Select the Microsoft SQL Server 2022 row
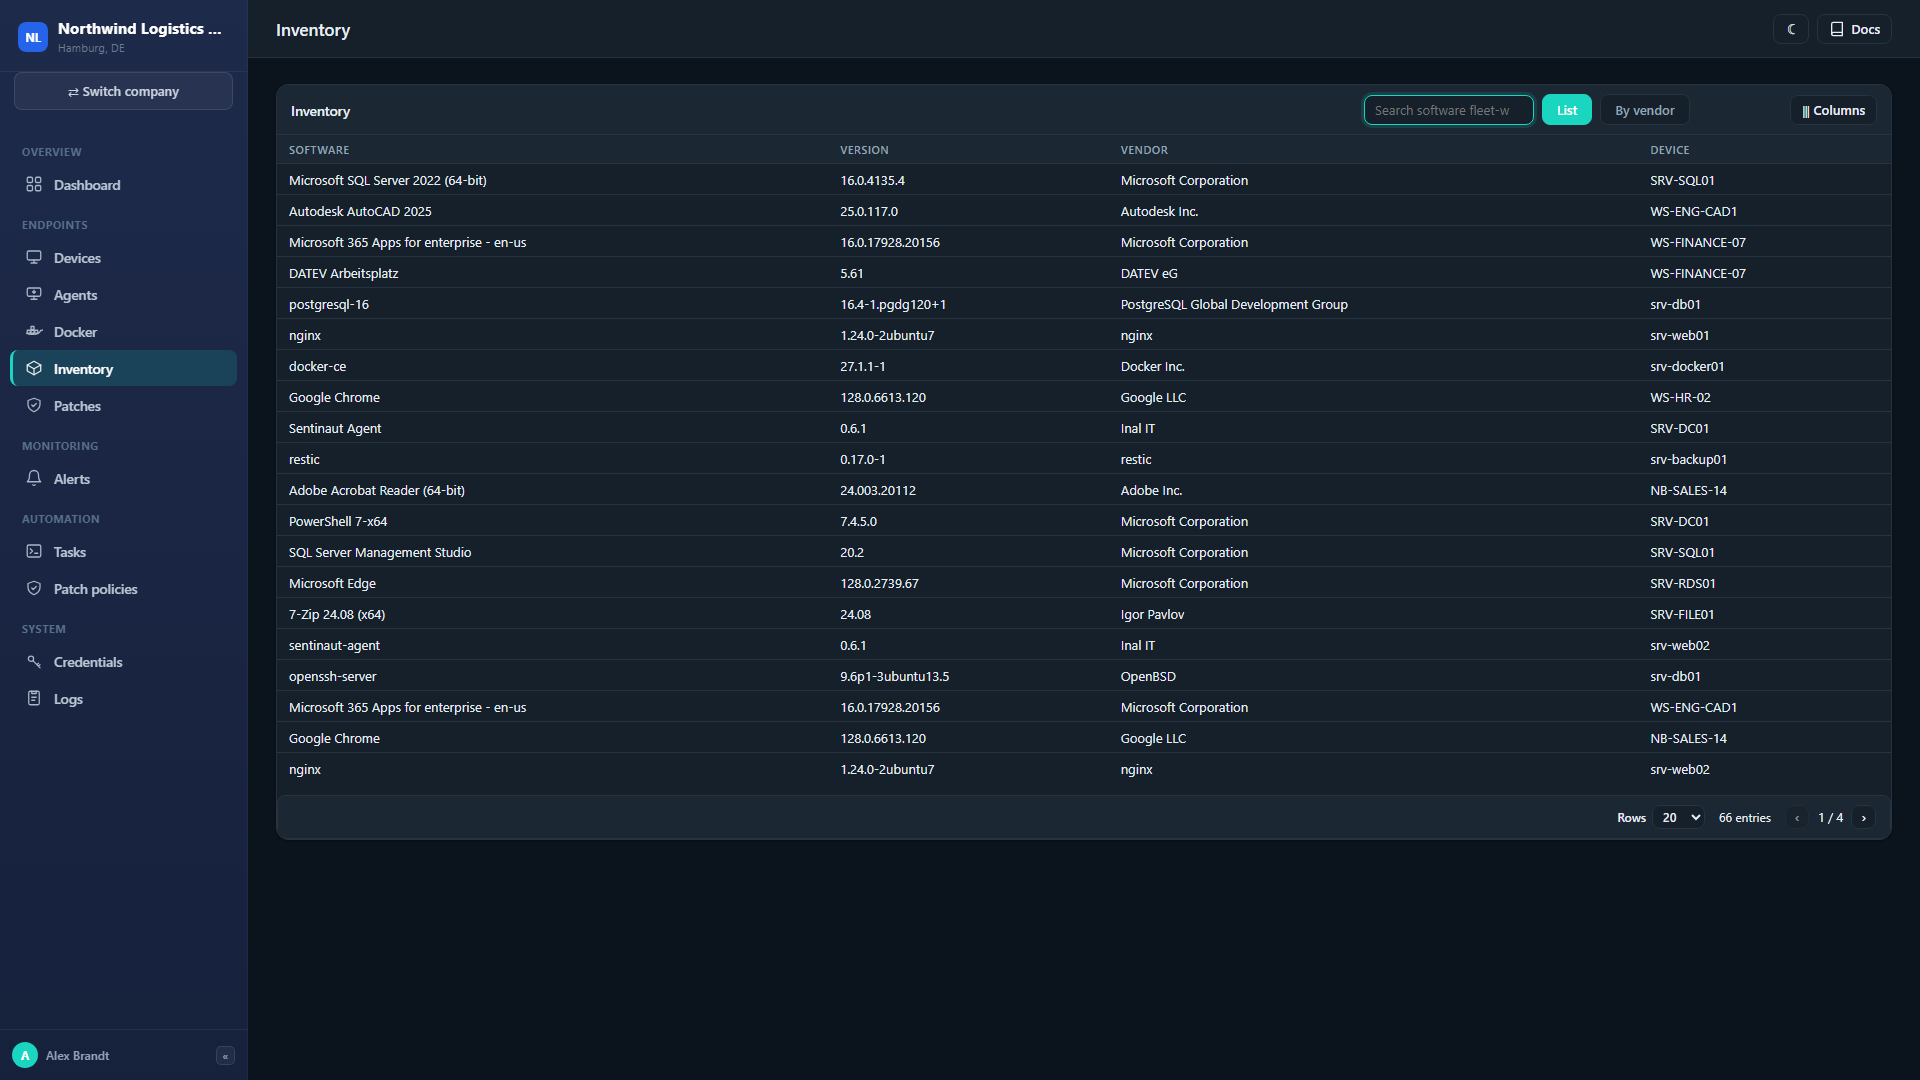1920x1080 pixels. point(1084,180)
